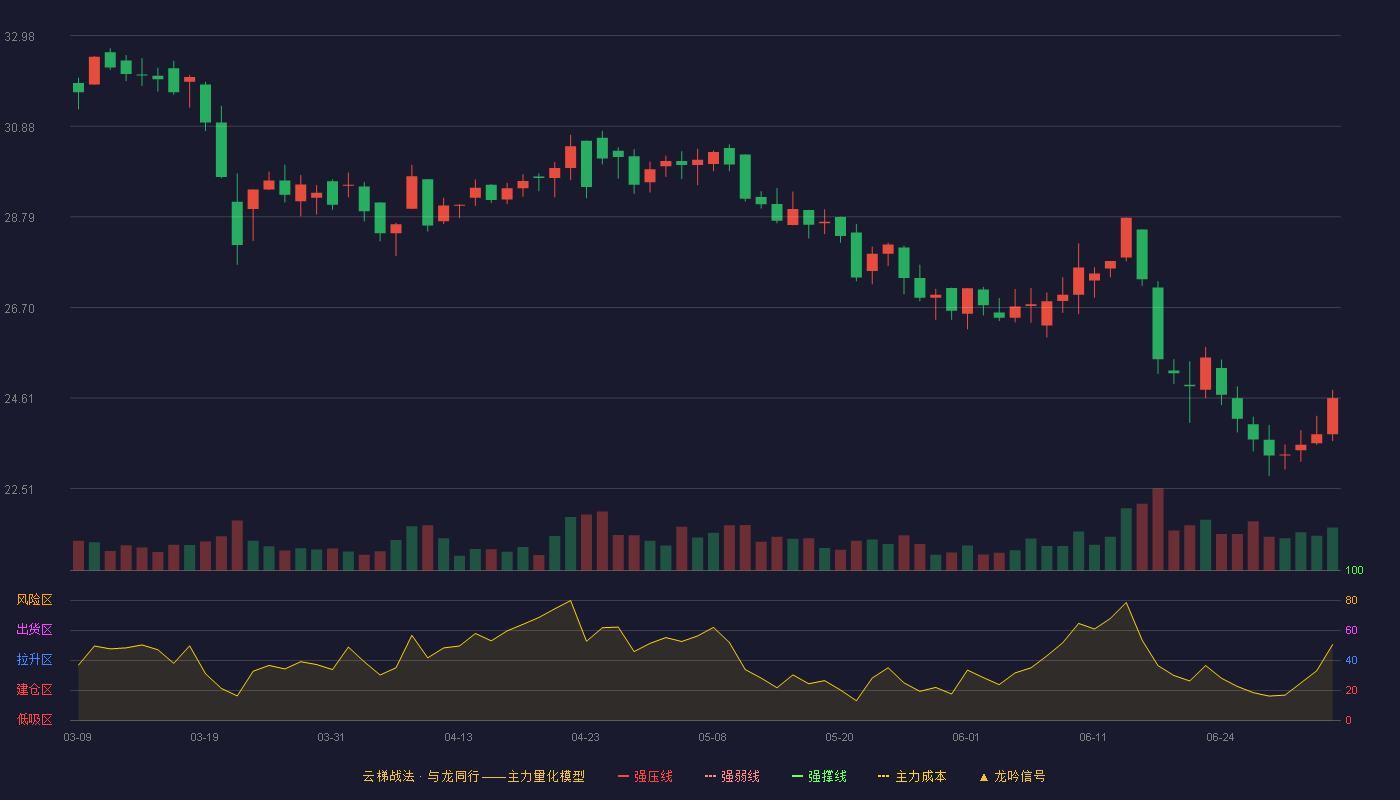
Task: Select the first green candlestick above 03-09
Action: point(78,88)
